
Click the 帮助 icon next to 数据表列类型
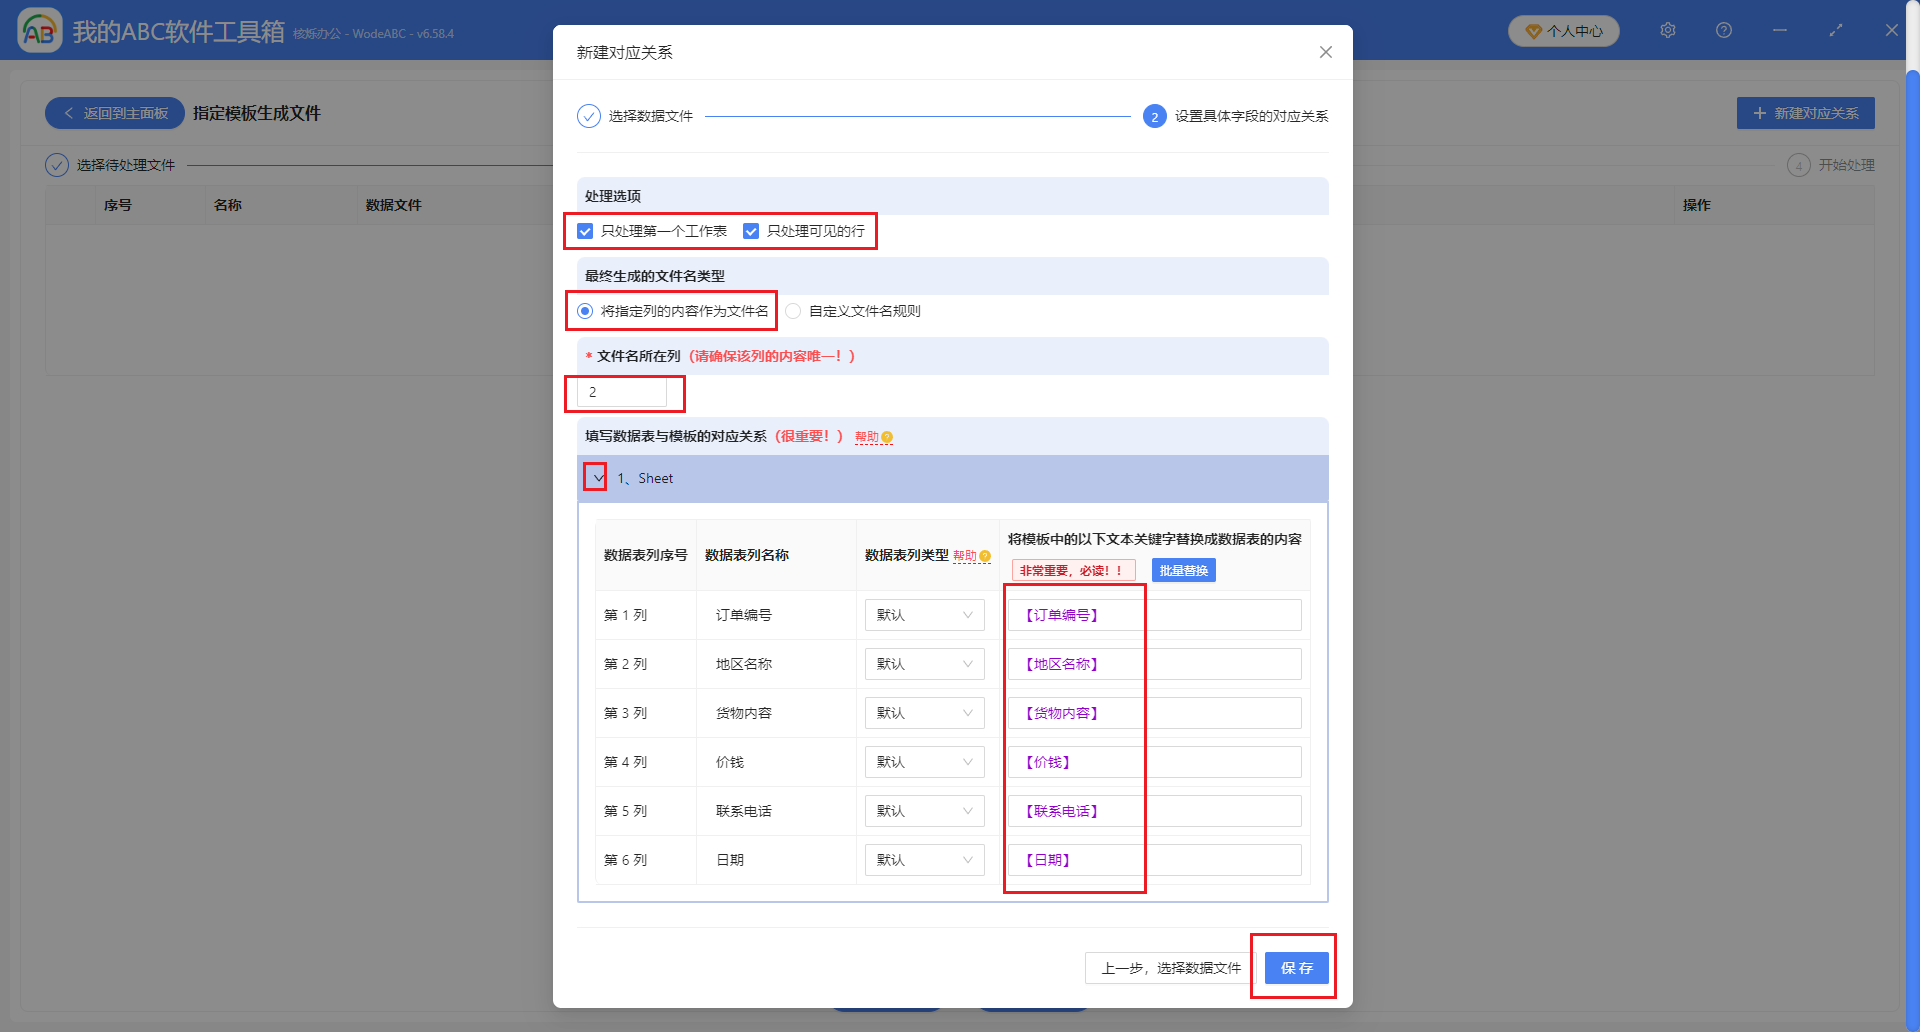[984, 555]
